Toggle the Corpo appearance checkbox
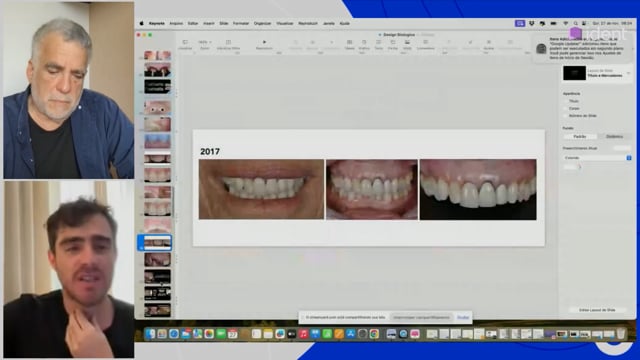The width and height of the screenshot is (640, 360). pyautogui.click(x=566, y=108)
